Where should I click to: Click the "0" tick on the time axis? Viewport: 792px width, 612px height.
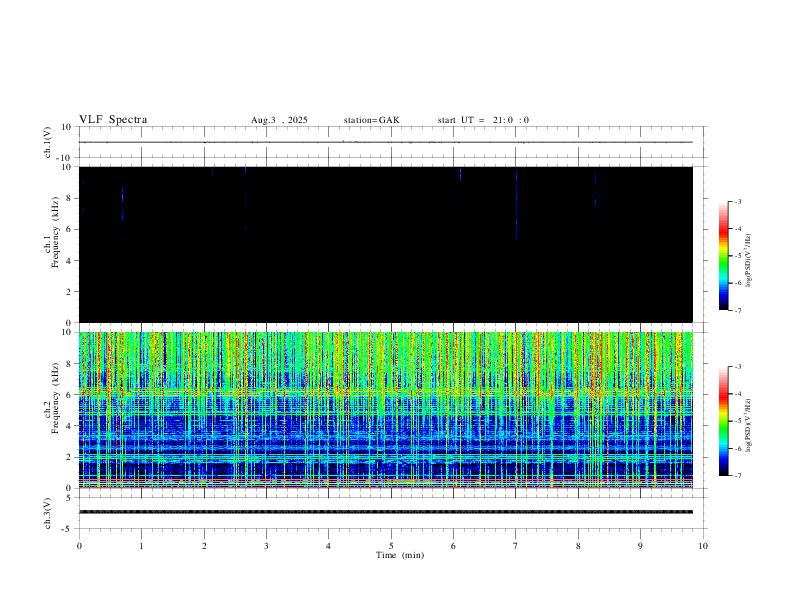[79, 546]
